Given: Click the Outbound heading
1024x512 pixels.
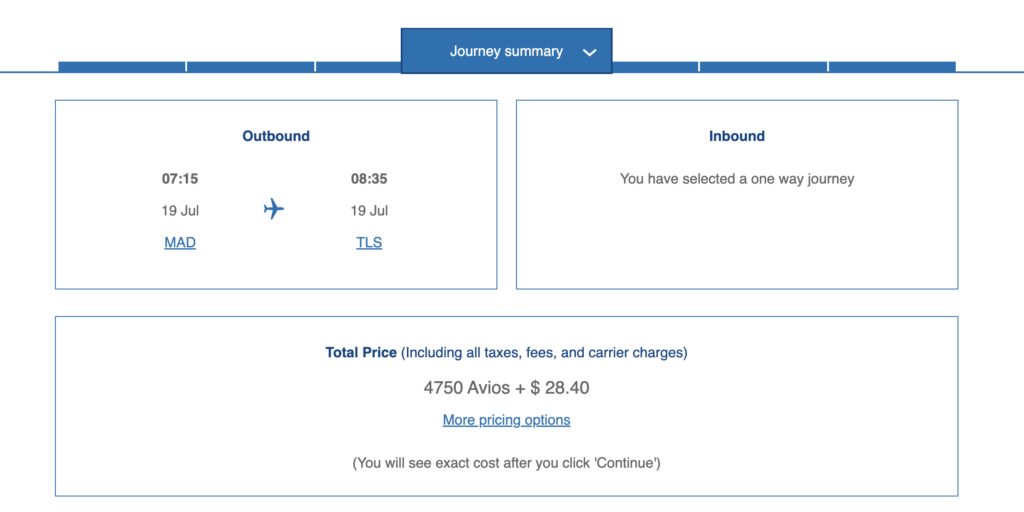Looking at the screenshot, I should click(x=276, y=136).
